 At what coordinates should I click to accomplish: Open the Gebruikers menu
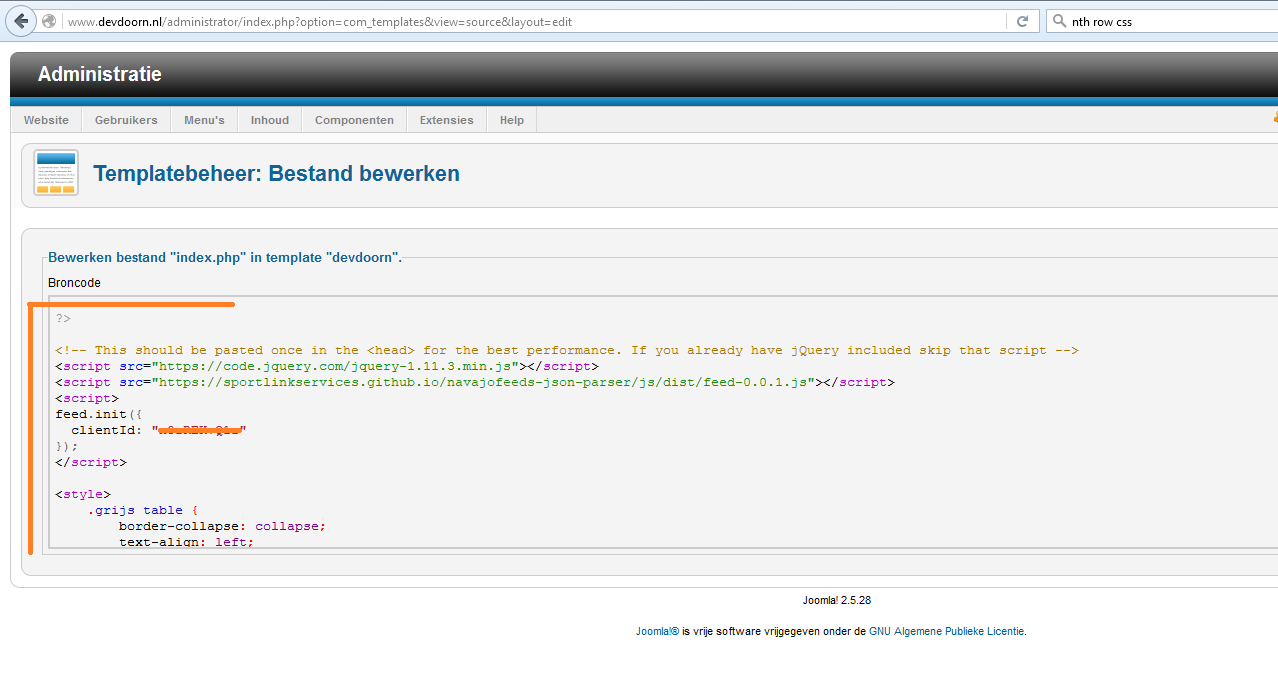[126, 120]
